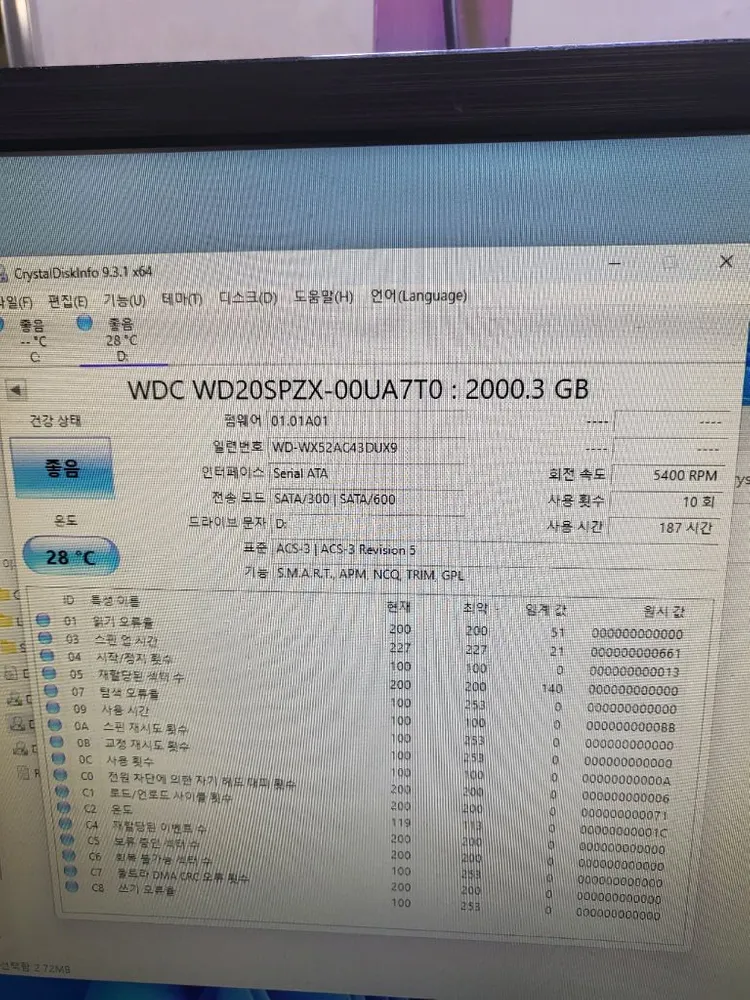
Task: Click the status dot of attribute C7
Action: click(x=71, y=871)
